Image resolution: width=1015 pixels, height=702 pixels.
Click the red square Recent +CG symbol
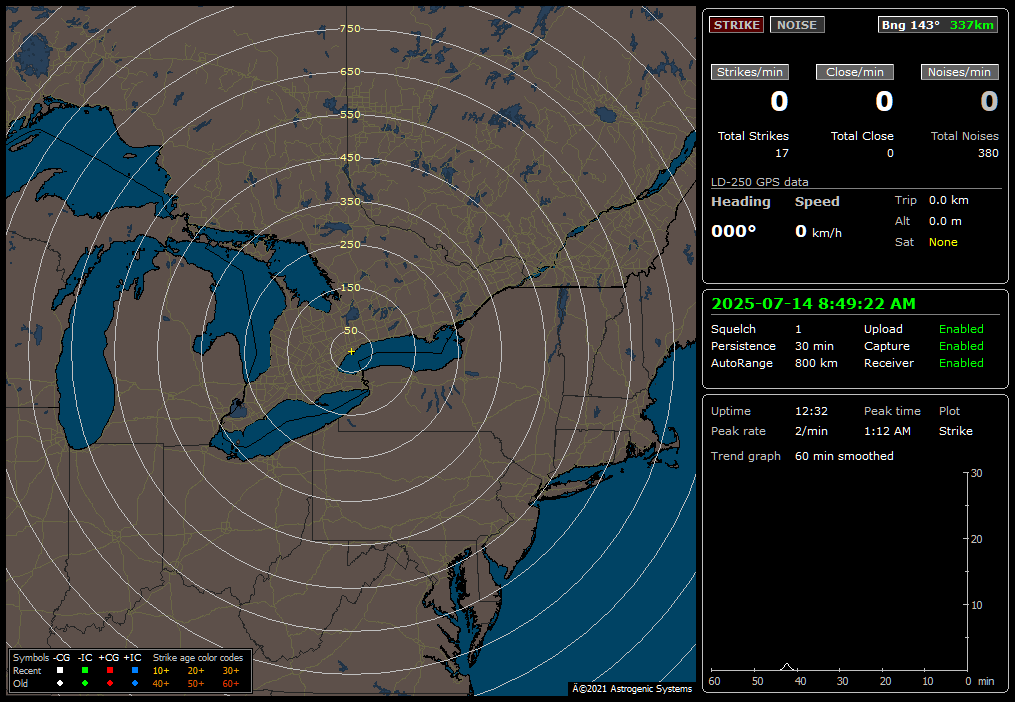pyautogui.click(x=110, y=671)
